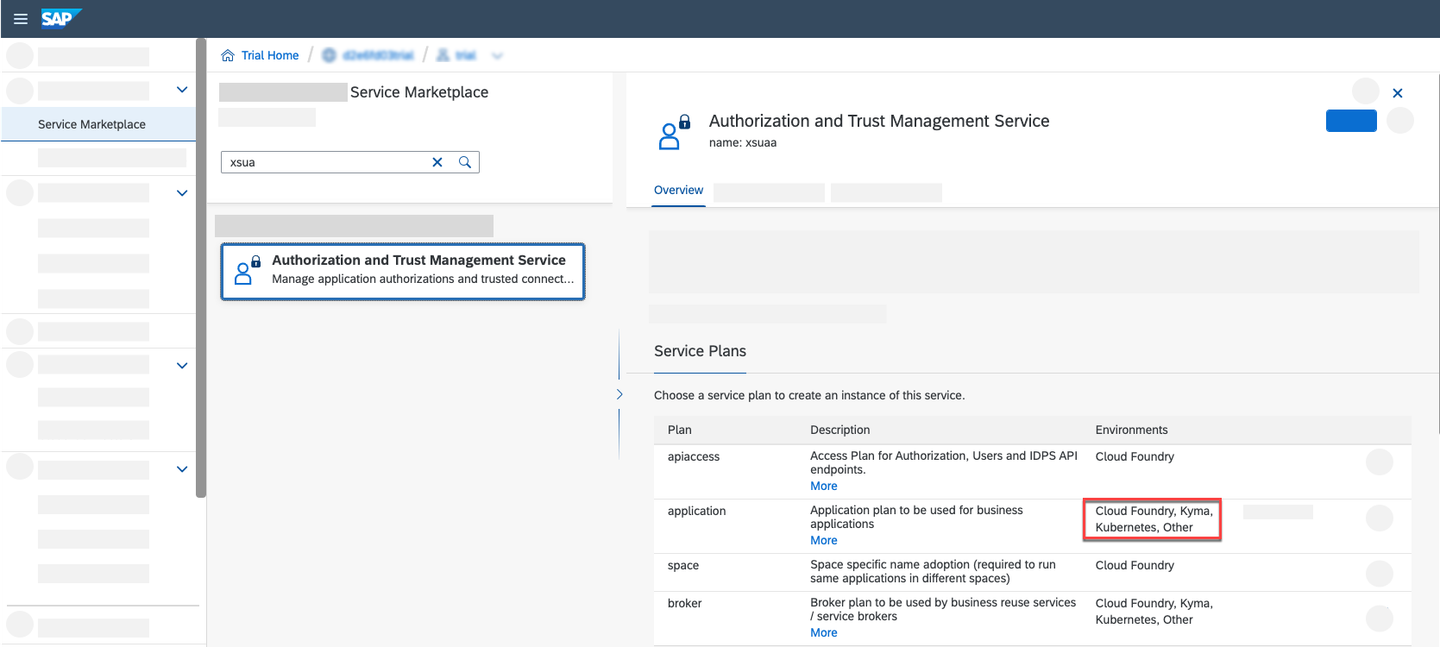Image resolution: width=1440 pixels, height=647 pixels.
Task: Click the Environments column header
Action: coord(1132,430)
